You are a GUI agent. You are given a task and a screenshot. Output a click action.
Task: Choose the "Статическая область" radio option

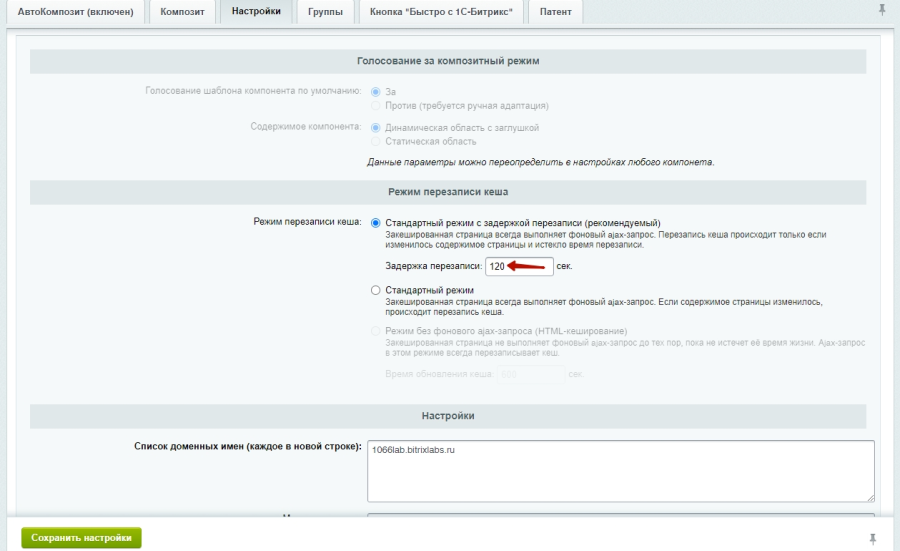click(x=376, y=141)
